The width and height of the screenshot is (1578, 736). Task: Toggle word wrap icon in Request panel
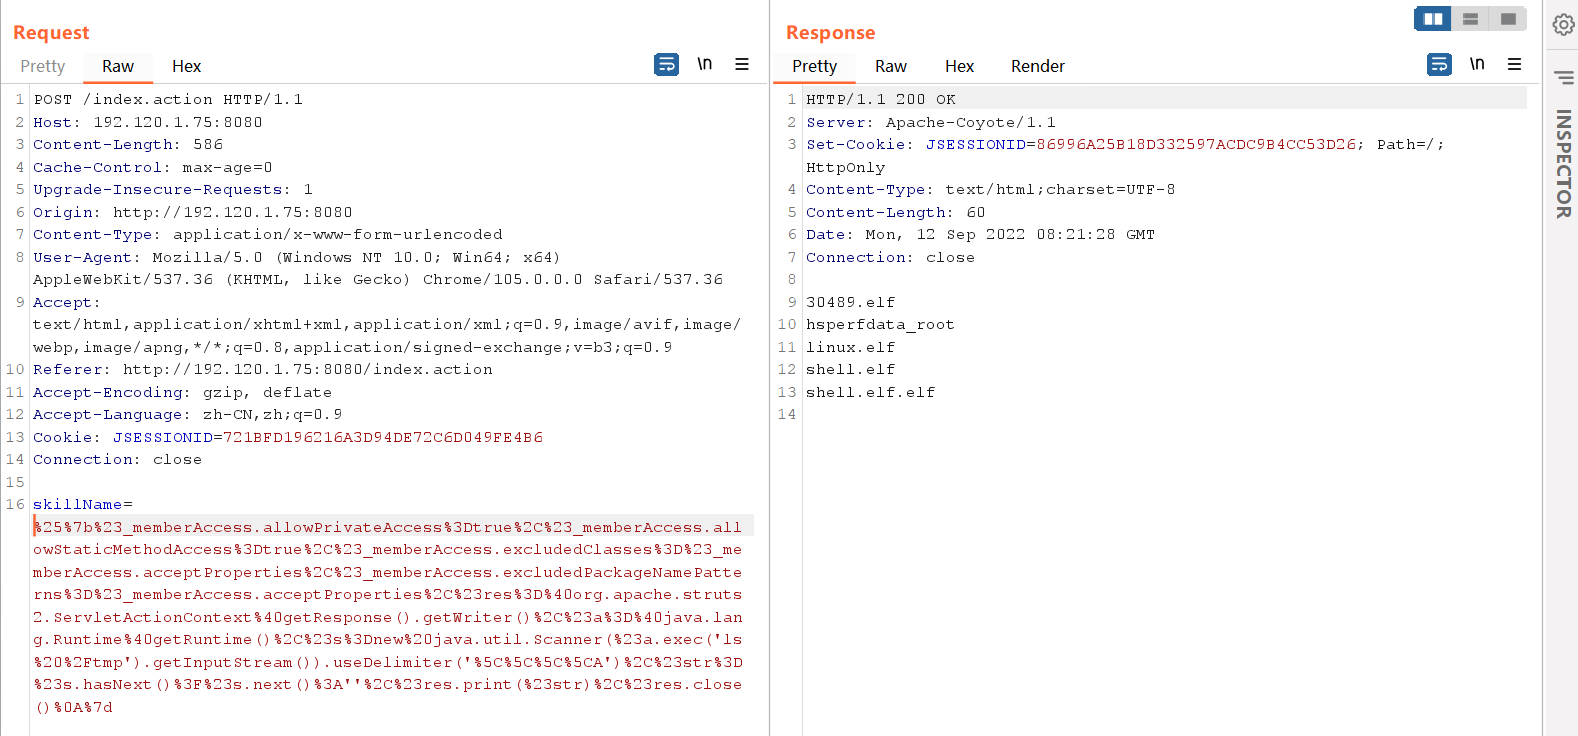pos(666,64)
